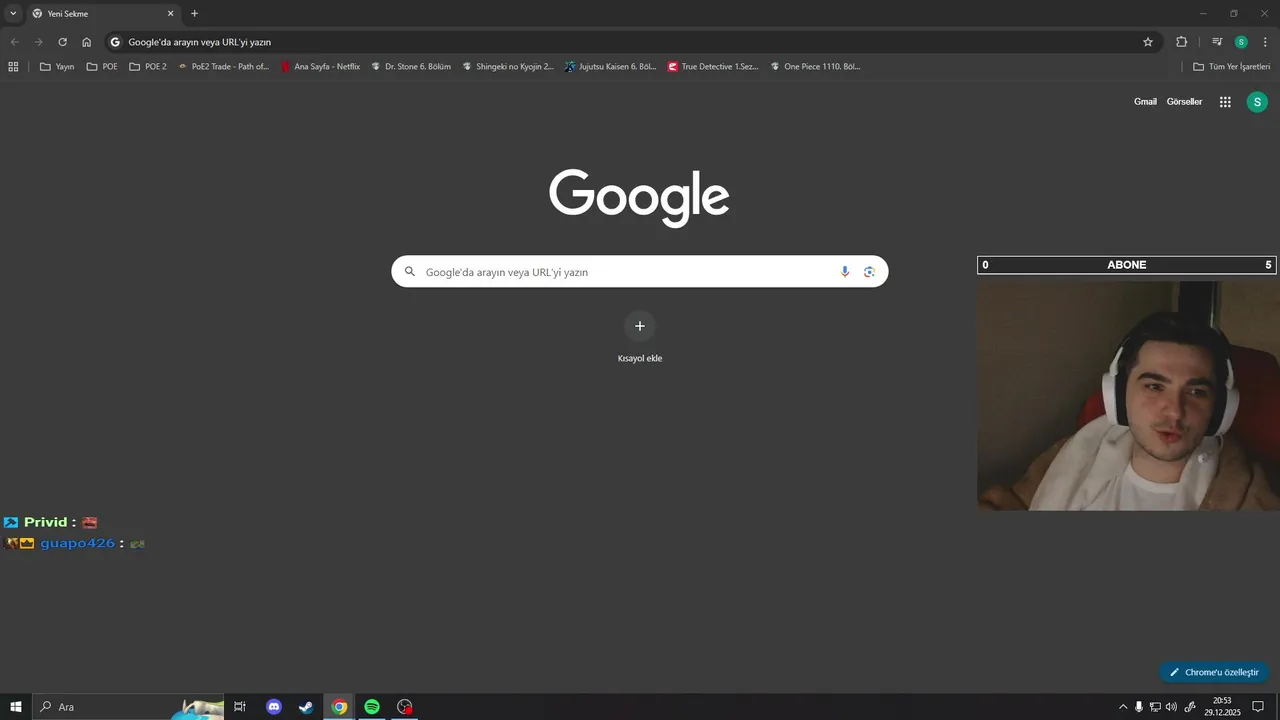Click the Google search box
Viewport: 1280px width, 720px height.
coord(639,272)
